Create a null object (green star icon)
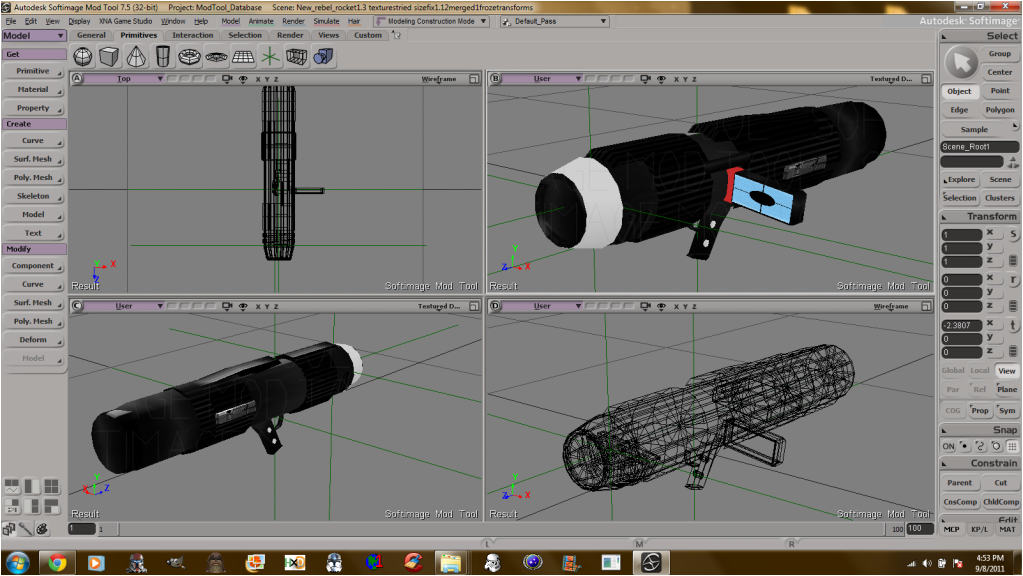Image resolution: width=1023 pixels, height=576 pixels. point(269,57)
